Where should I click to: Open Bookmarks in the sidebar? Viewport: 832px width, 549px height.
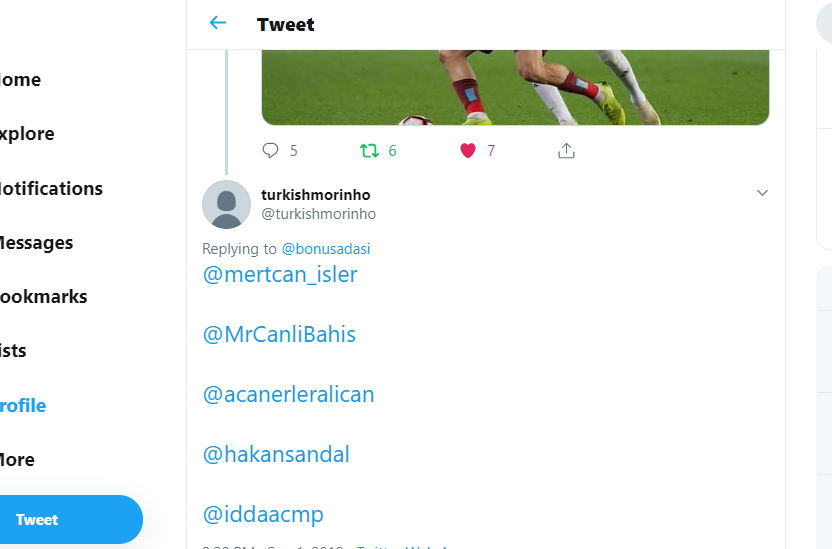(44, 297)
